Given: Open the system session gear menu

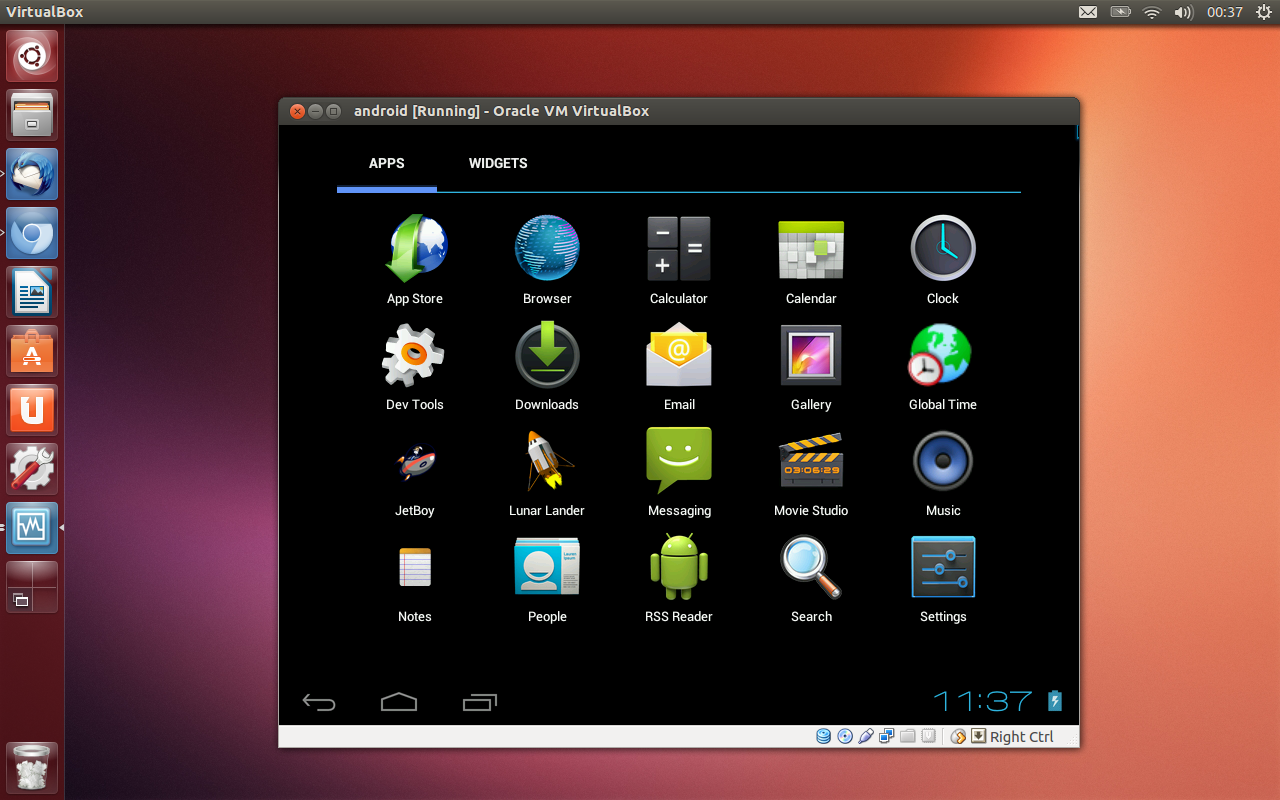Looking at the screenshot, I should coord(1262,12).
